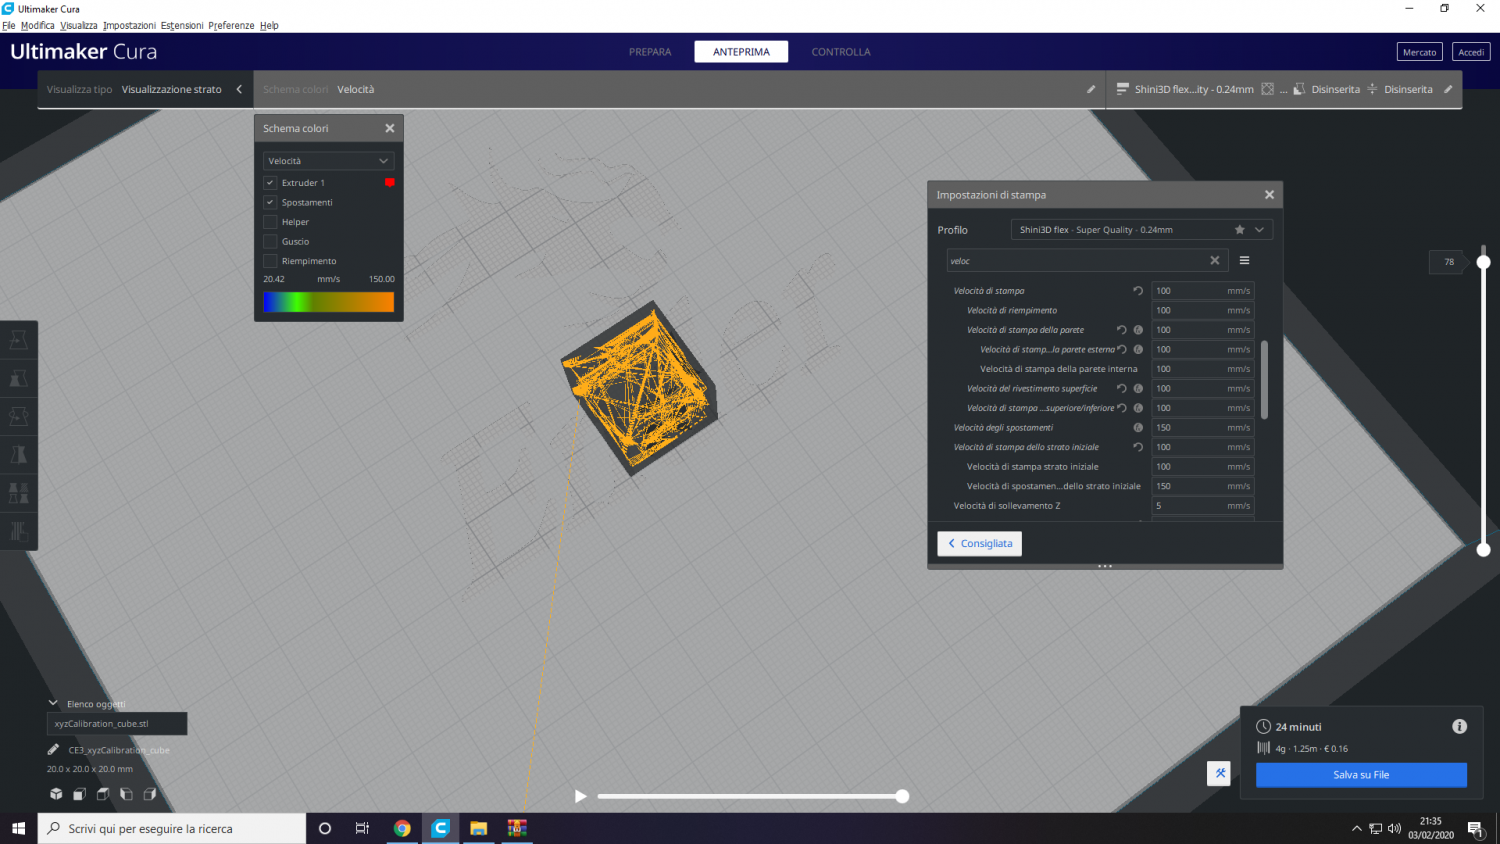1500x844 pixels.
Task: Enable the Helper checkbox
Action: pos(270,222)
